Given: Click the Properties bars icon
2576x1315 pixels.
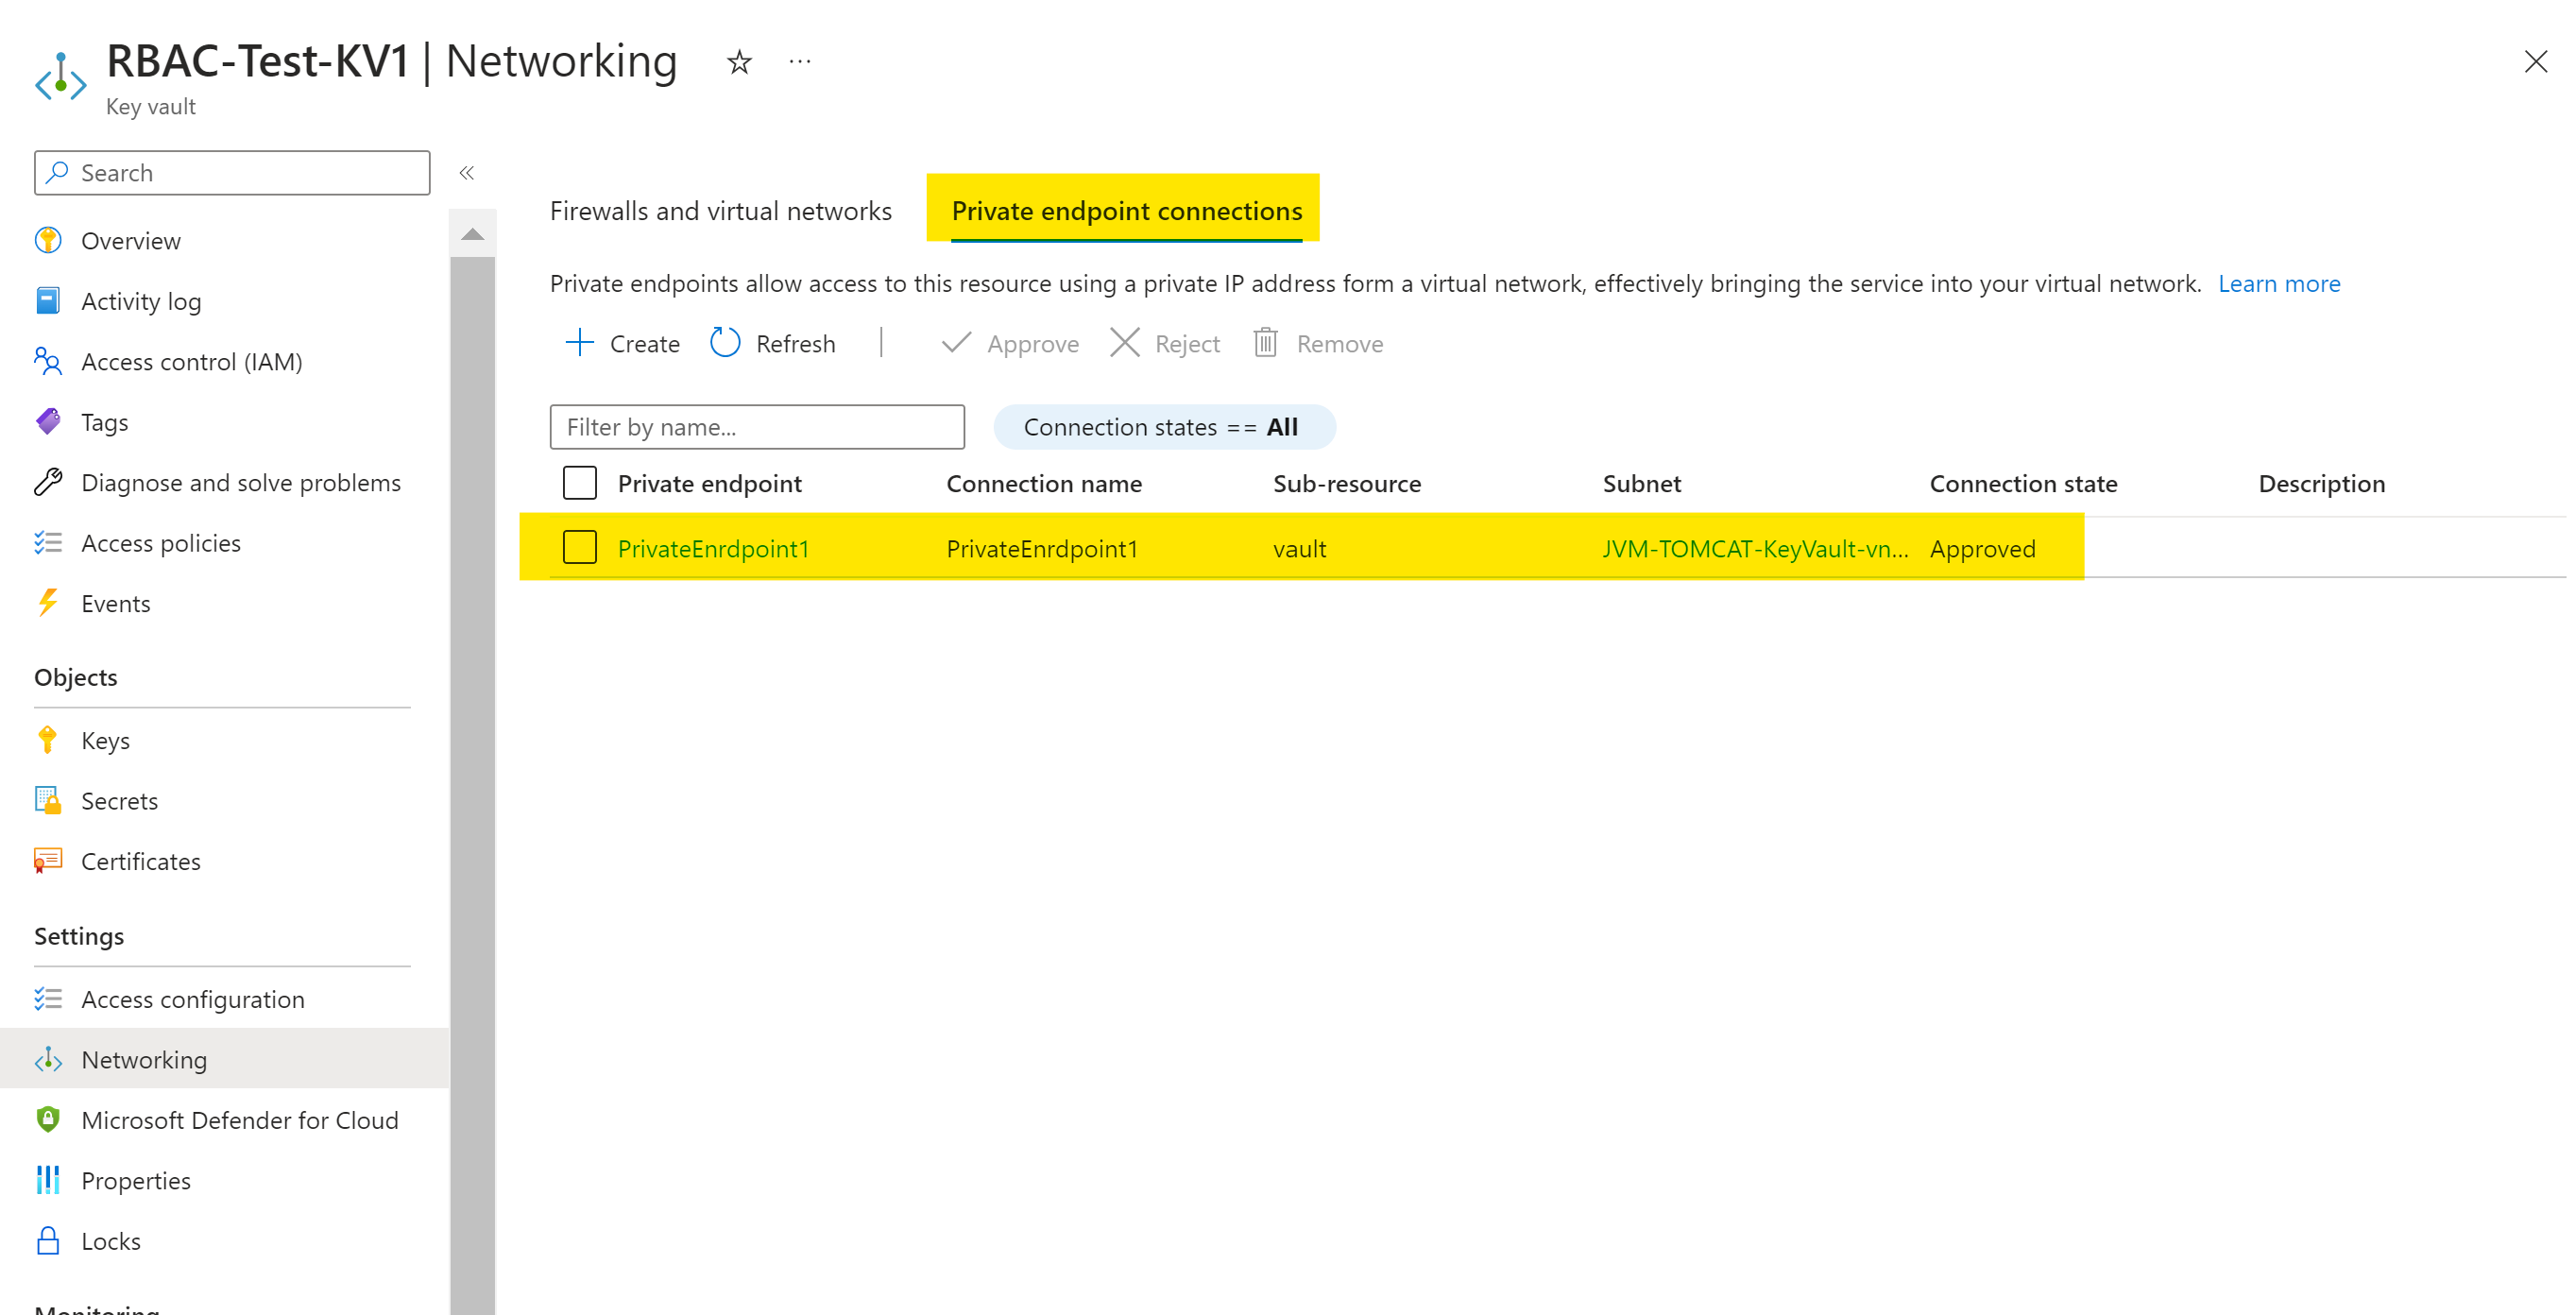Looking at the screenshot, I should pyautogui.click(x=48, y=1181).
